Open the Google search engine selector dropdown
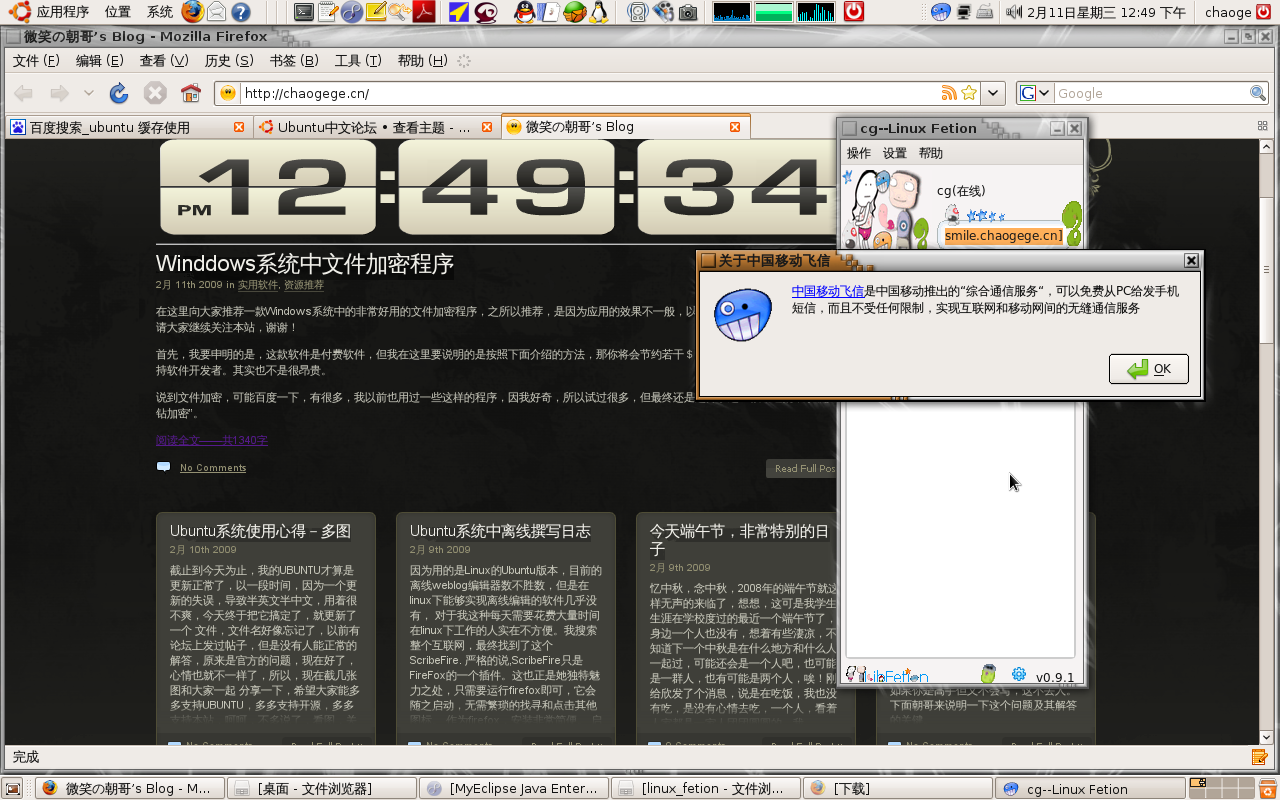The height and width of the screenshot is (800, 1280). point(1035,93)
